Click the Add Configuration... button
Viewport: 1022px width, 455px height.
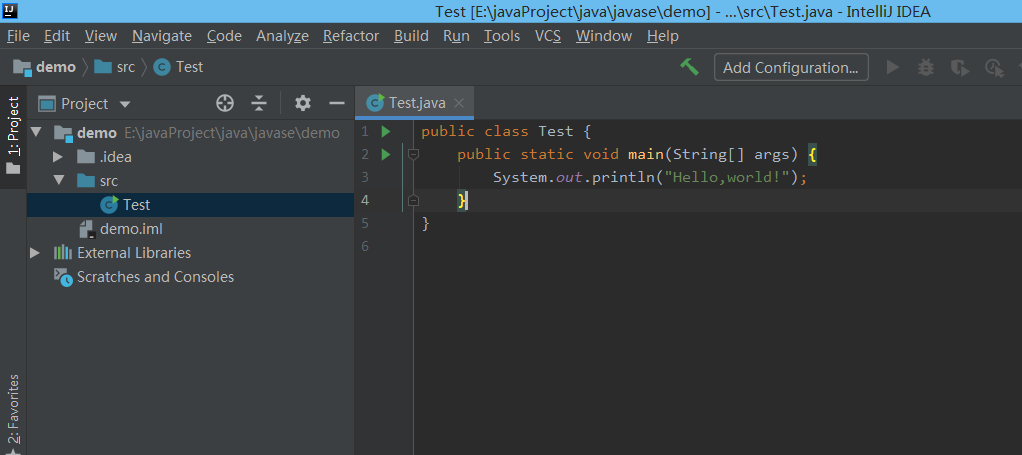(x=791, y=67)
